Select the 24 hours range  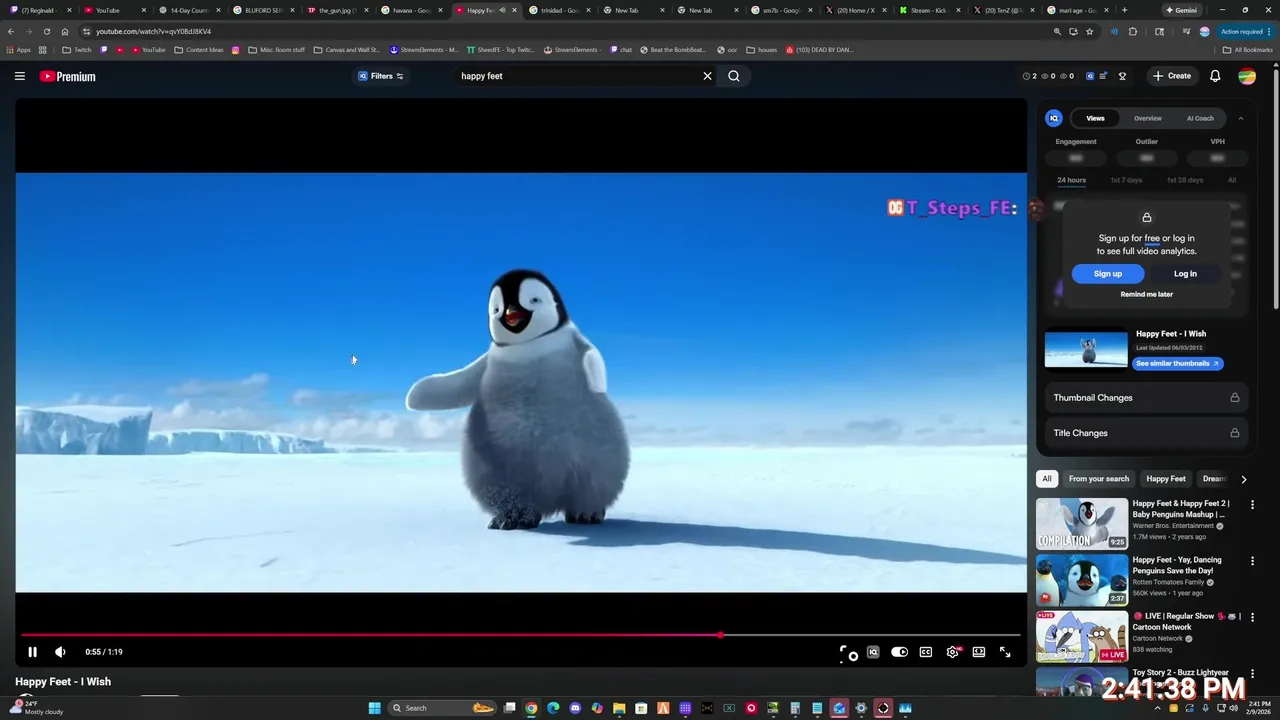pos(1071,180)
